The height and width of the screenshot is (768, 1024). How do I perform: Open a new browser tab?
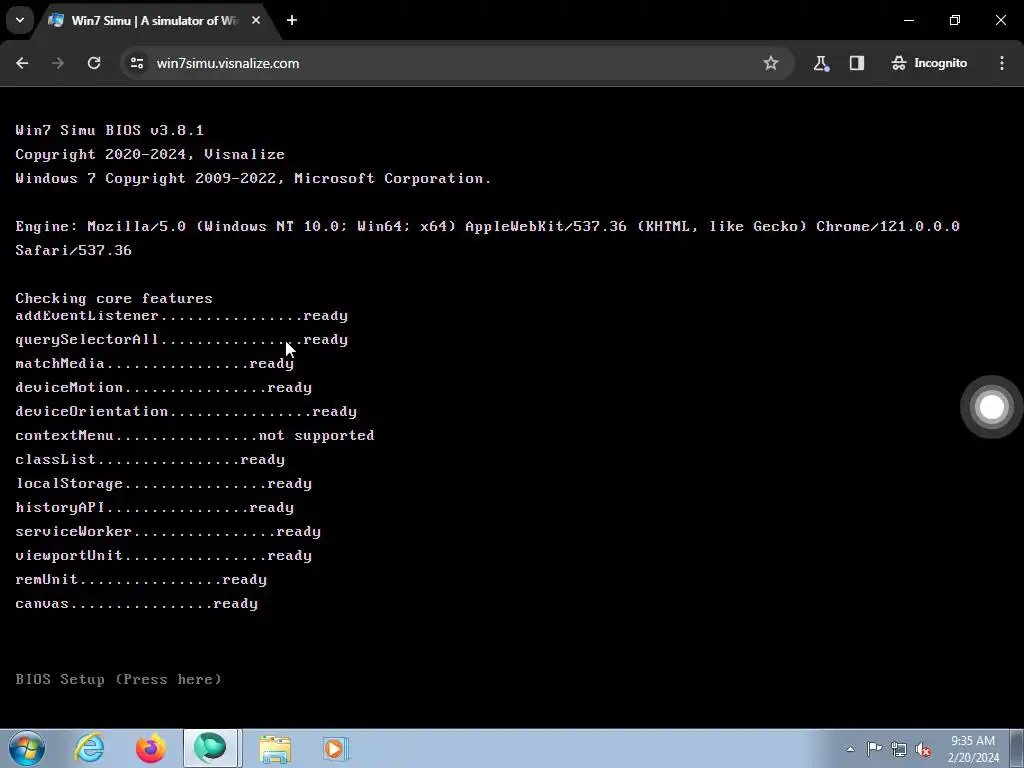tap(292, 21)
